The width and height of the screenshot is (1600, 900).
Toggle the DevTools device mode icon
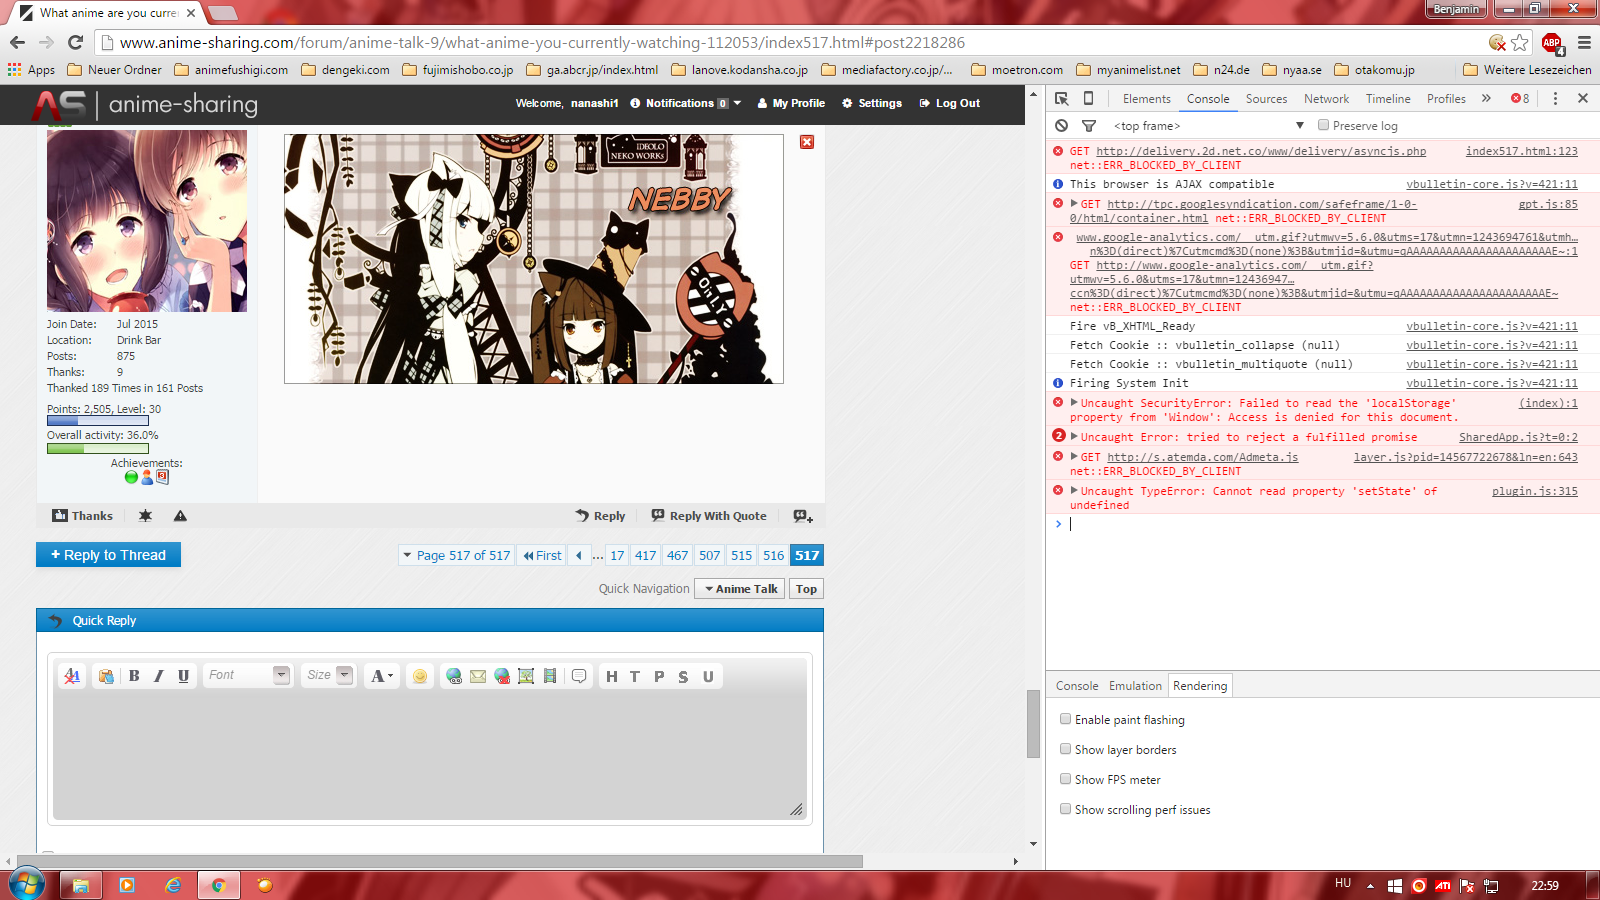click(x=1089, y=99)
